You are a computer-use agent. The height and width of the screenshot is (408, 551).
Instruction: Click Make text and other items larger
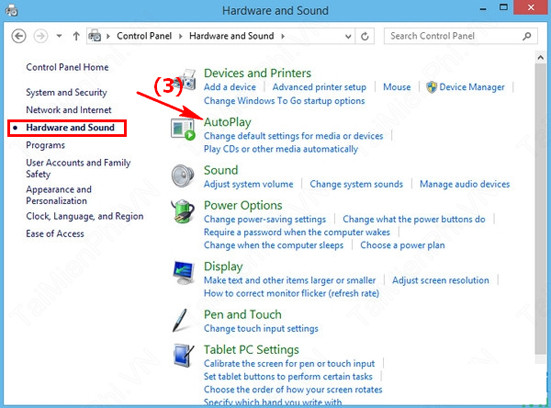[290, 280]
